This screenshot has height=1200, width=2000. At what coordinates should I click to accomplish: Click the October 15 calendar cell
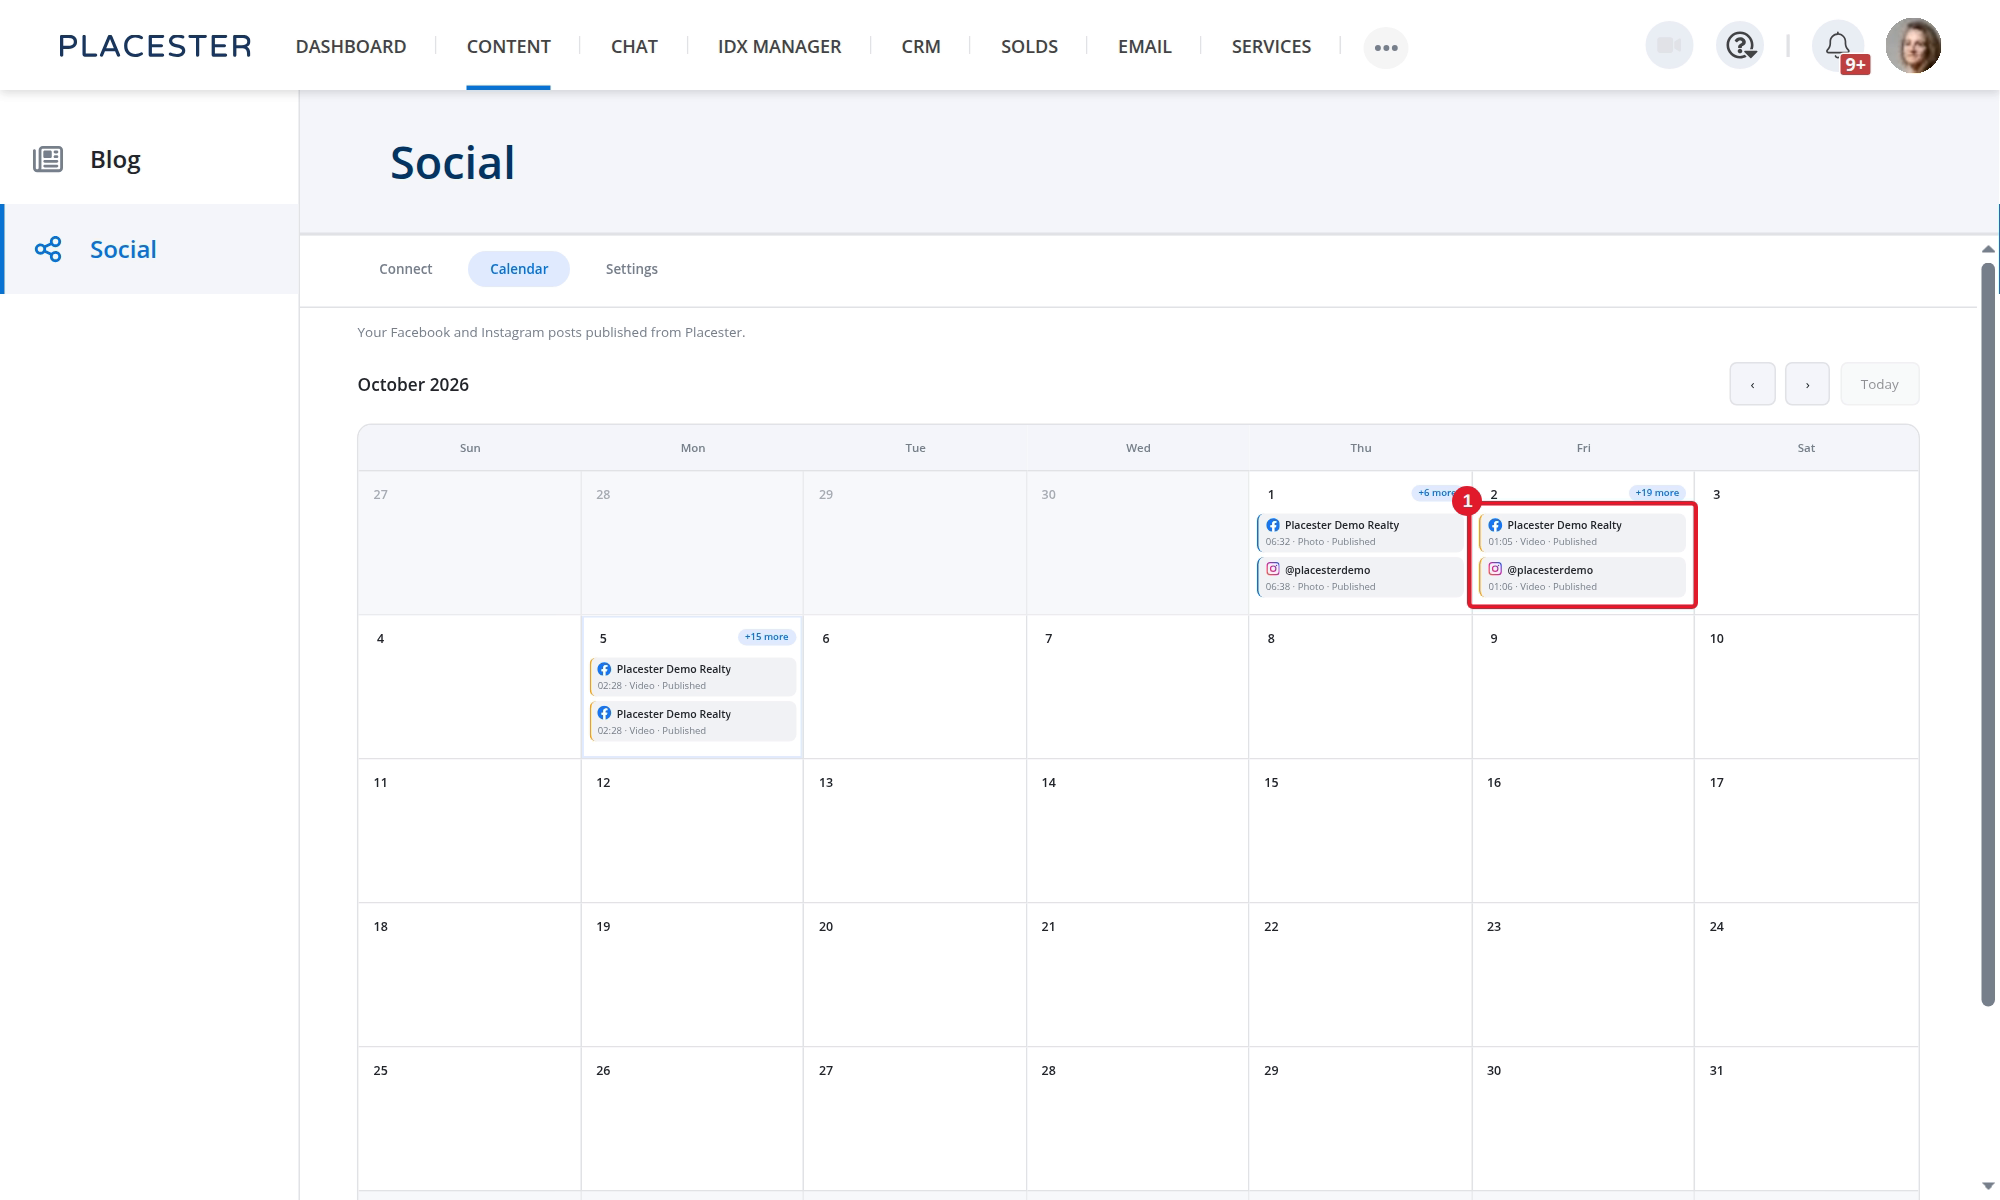point(1360,831)
